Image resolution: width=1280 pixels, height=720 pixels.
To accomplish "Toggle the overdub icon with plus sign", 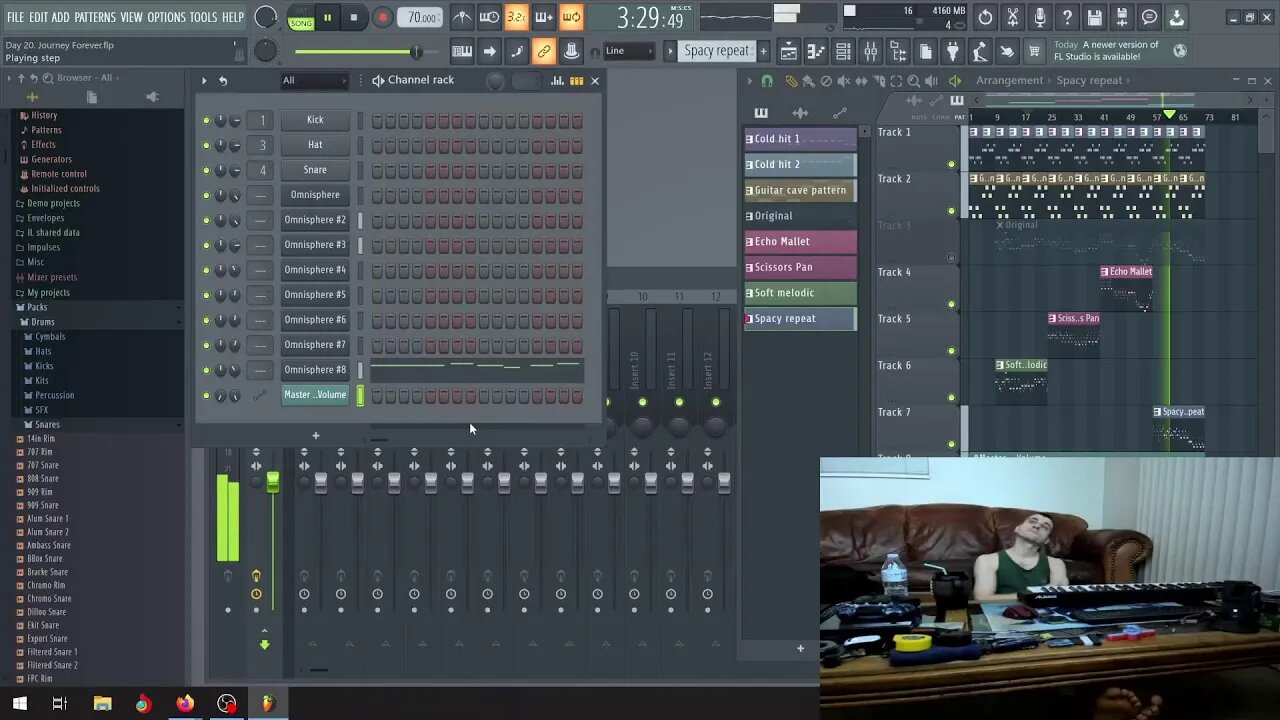I will pos(544,17).
